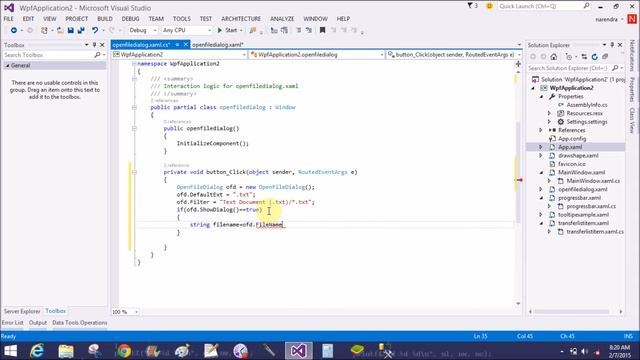Screen dimensions: 640x360
Task: Pin the Toolbox panel with pushpin
Action: 94,45
